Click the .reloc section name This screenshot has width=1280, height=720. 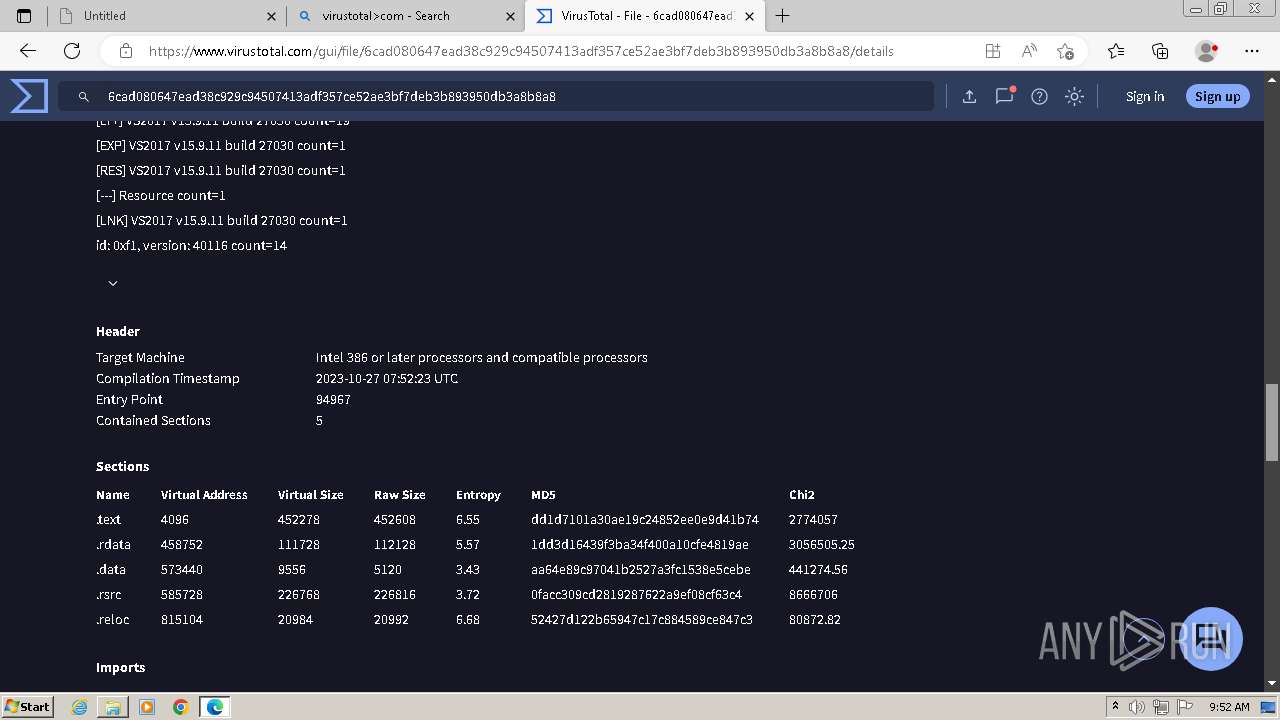(113, 620)
